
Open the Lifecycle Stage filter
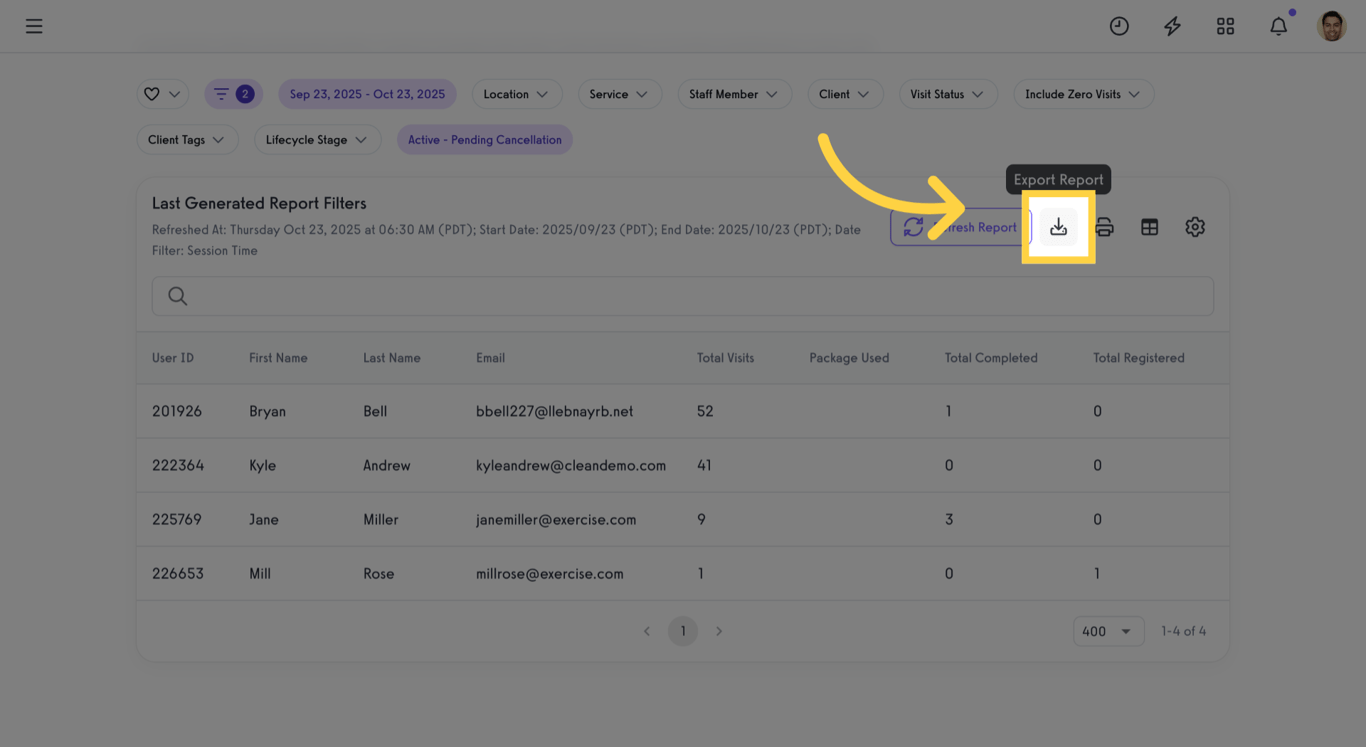(x=318, y=139)
